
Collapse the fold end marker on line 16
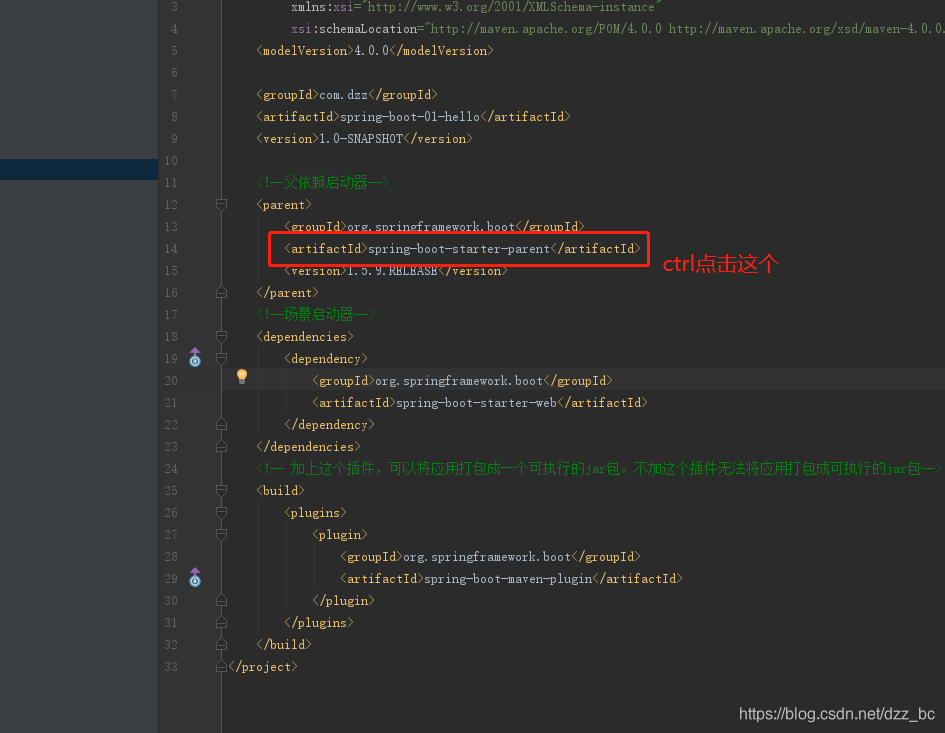221,292
